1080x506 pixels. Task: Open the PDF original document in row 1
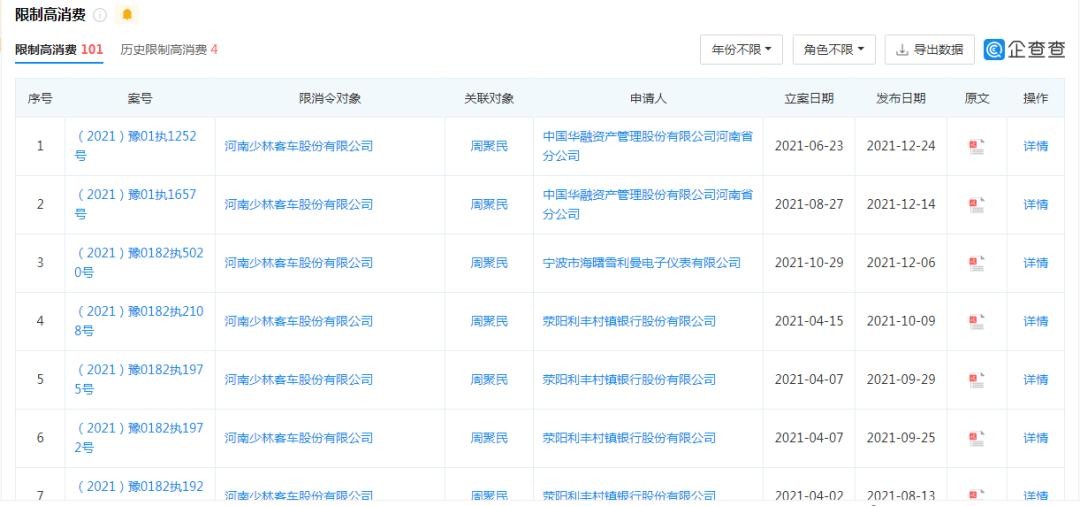pos(976,146)
